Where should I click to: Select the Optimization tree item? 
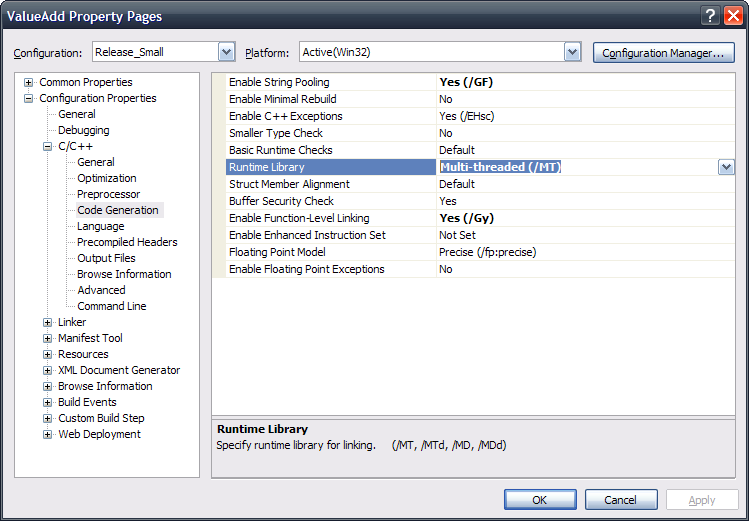click(109, 178)
